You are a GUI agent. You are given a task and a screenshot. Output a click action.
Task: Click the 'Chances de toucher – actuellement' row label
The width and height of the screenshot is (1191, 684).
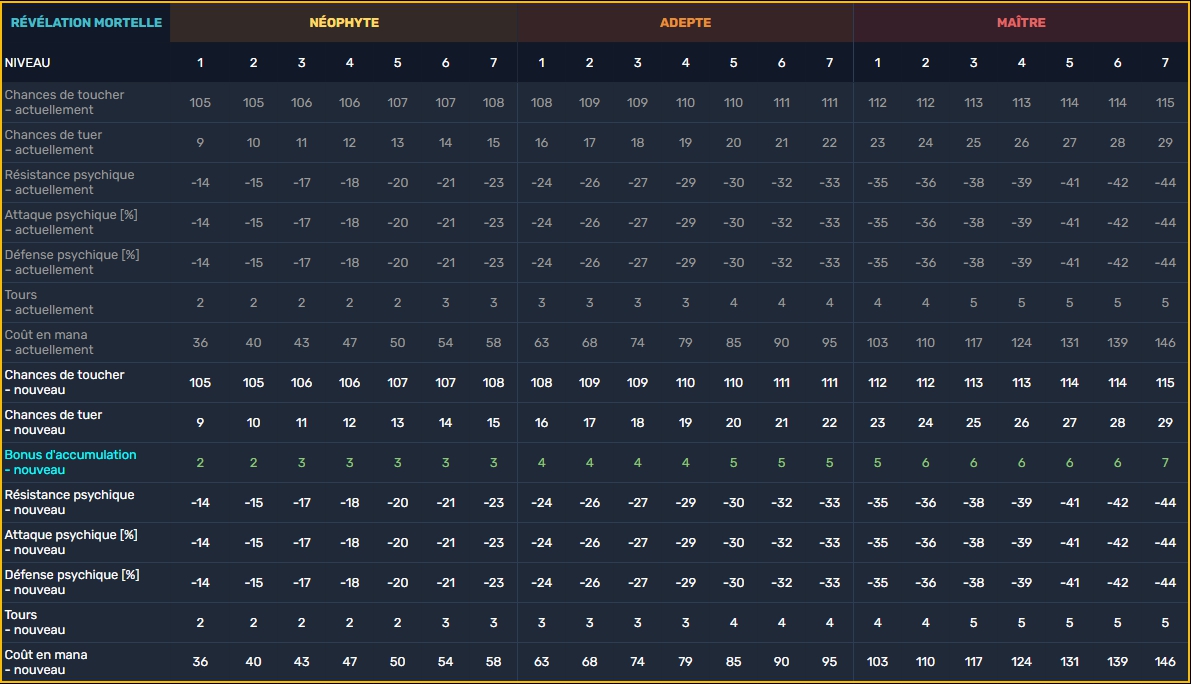(65, 102)
